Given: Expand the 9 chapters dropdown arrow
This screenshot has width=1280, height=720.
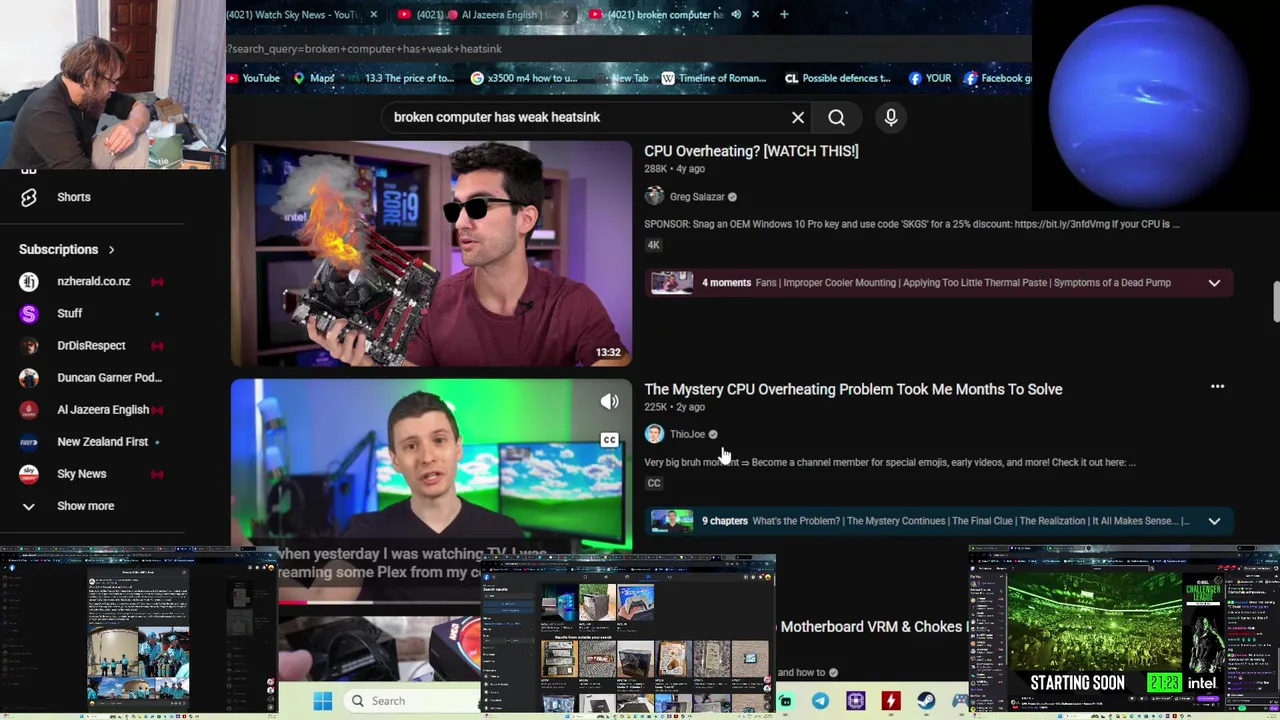Looking at the screenshot, I should pos(1214,520).
